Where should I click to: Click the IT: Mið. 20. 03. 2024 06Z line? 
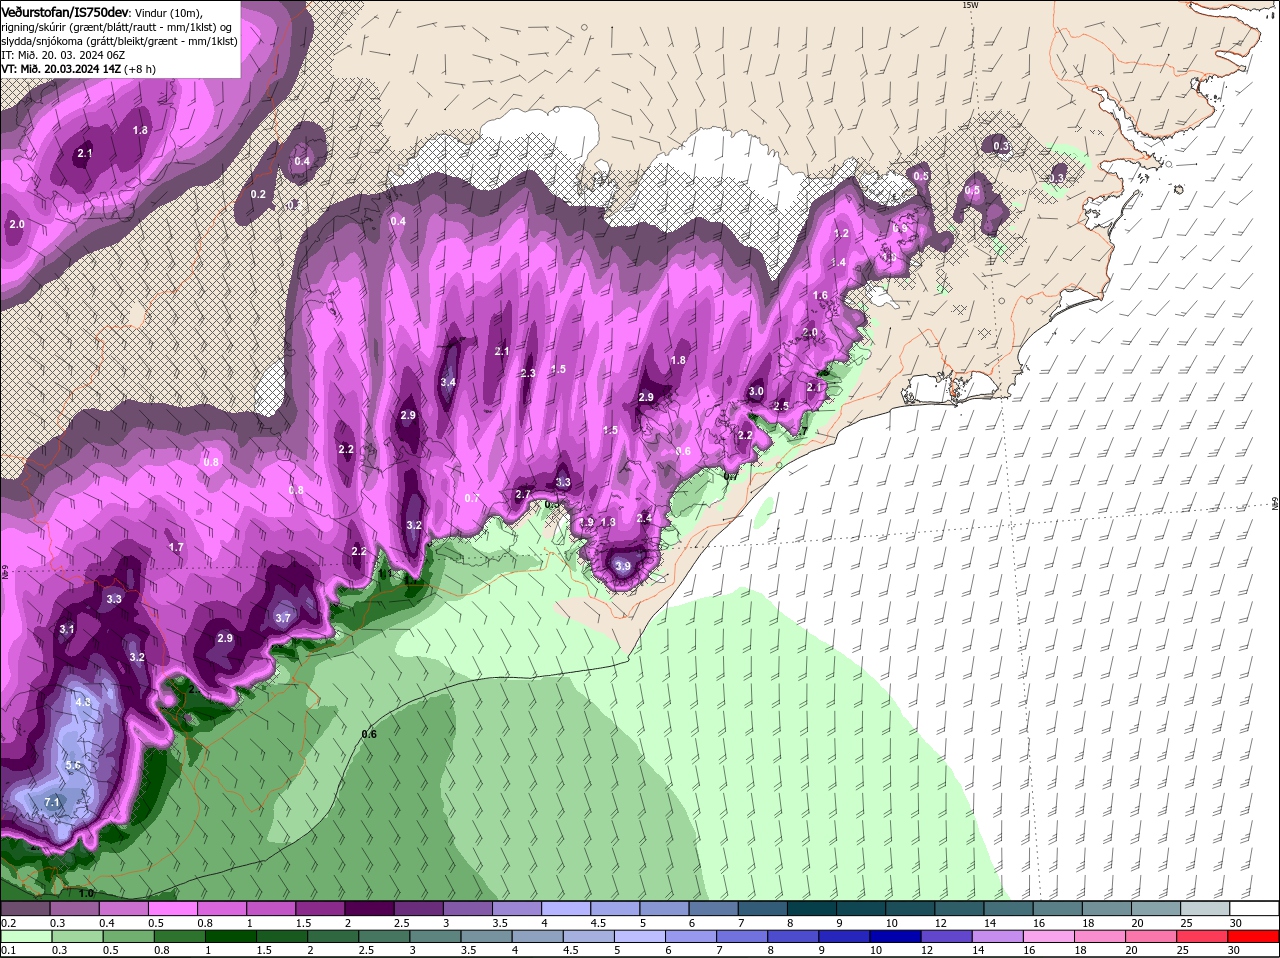tap(63, 55)
